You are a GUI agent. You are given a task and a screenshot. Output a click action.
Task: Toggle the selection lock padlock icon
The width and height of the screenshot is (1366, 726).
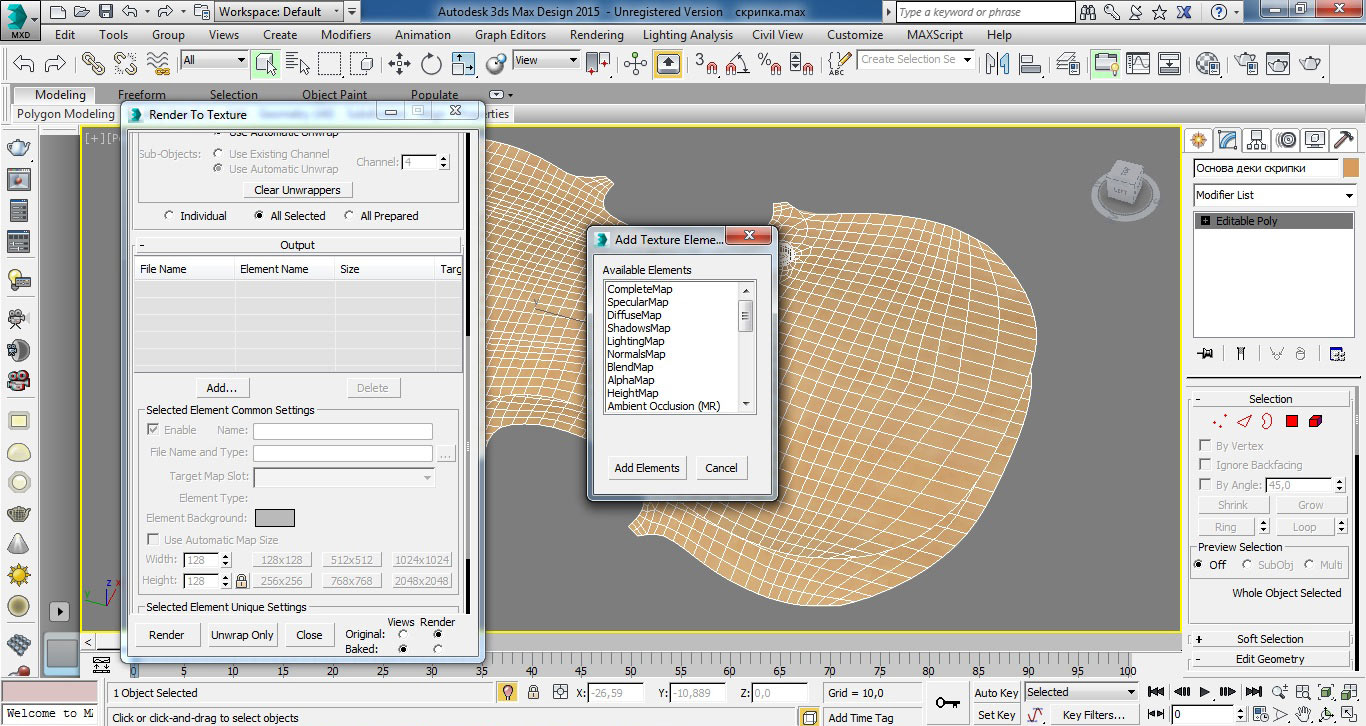pos(534,692)
